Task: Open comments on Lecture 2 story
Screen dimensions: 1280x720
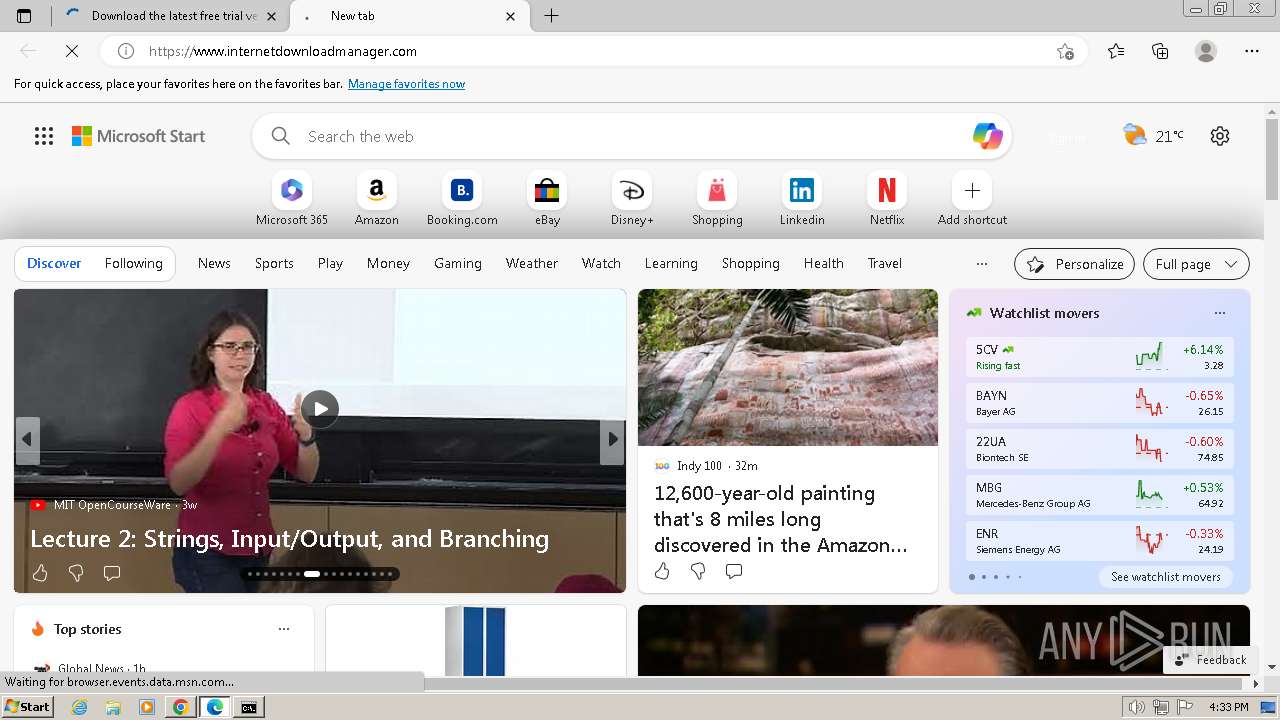Action: pos(112,573)
